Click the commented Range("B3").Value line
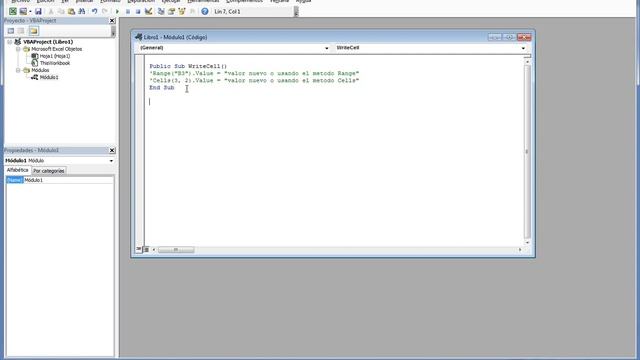Viewport: 640px width, 360px height. 254,73
